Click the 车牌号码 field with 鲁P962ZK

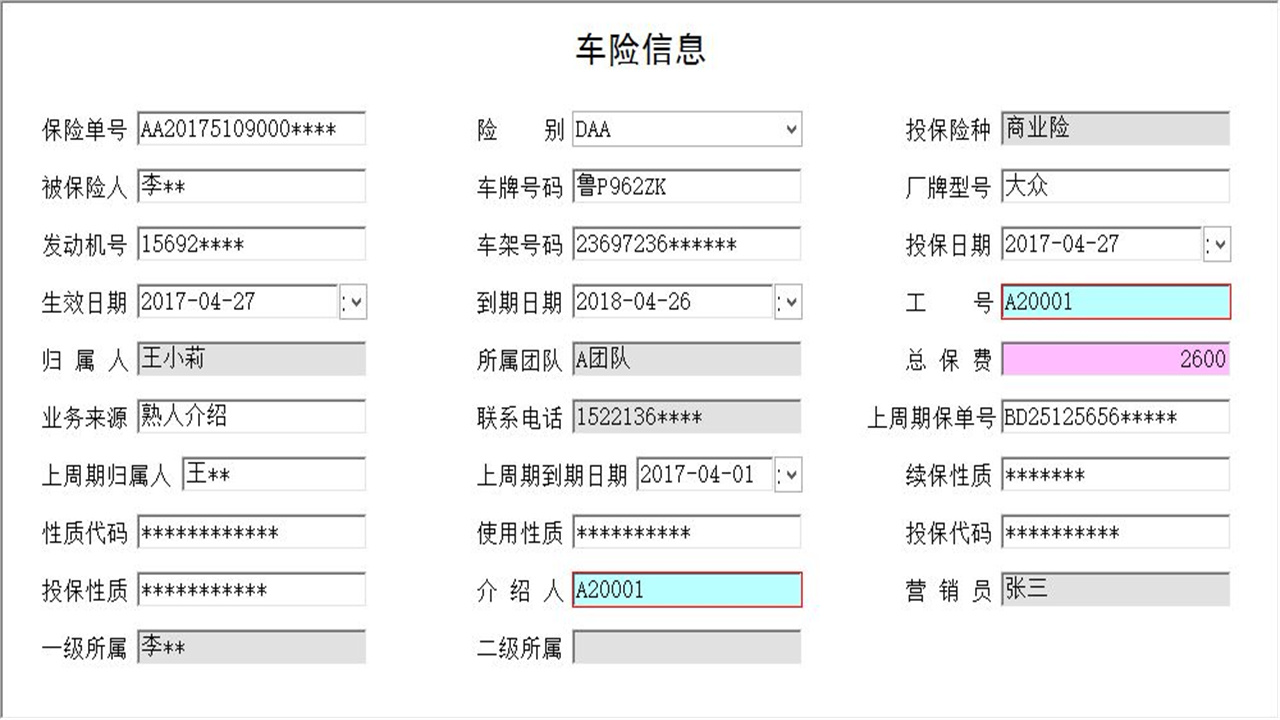(685, 186)
